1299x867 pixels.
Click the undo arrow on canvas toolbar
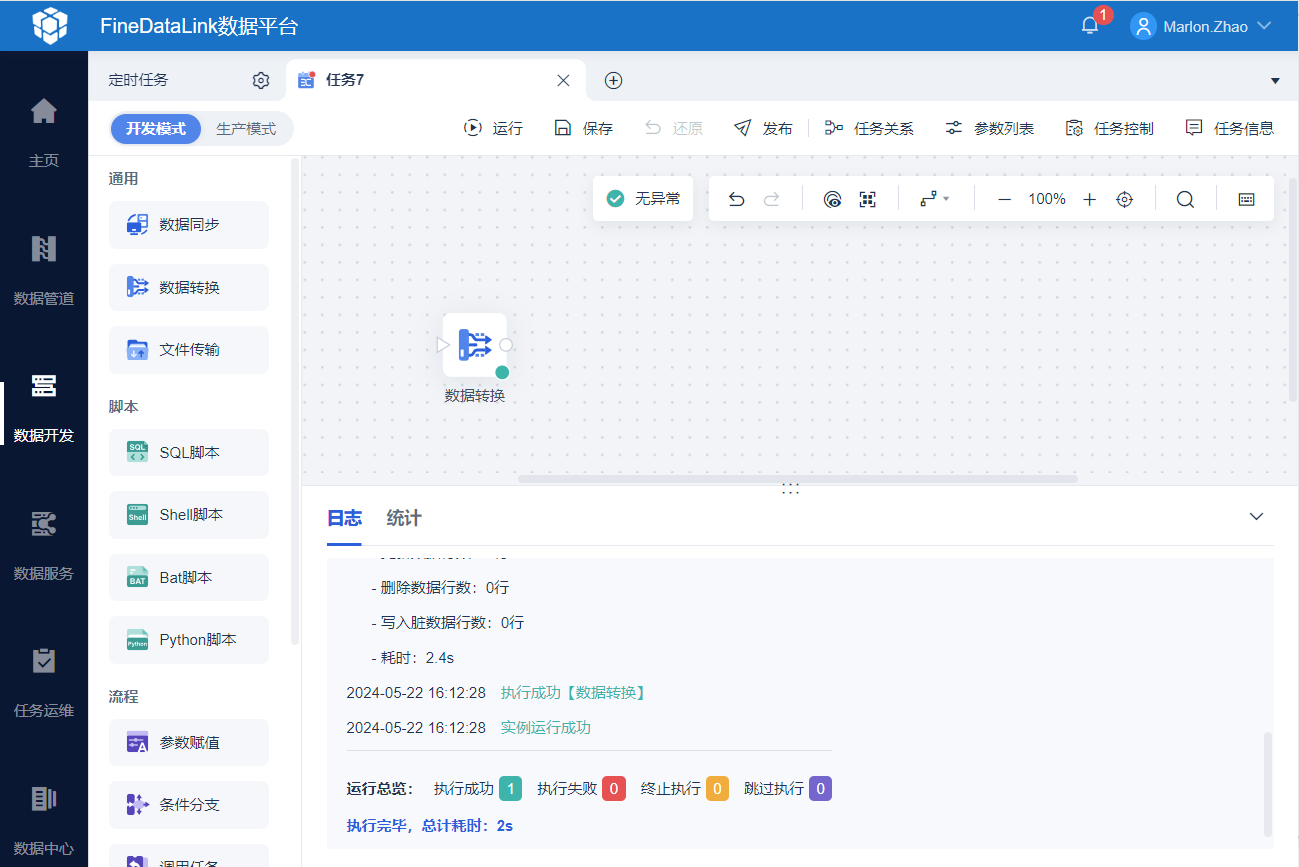pyautogui.click(x=737, y=199)
